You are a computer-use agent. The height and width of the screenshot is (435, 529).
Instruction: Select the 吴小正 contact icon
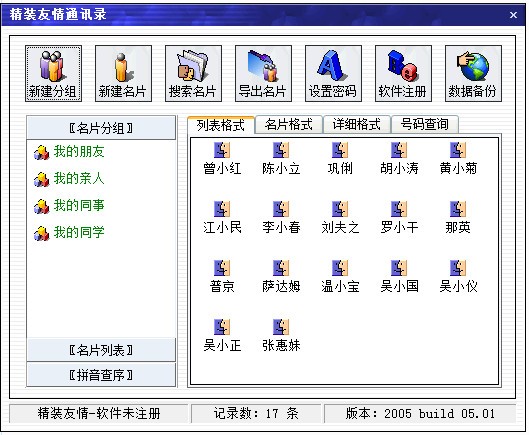click(222, 327)
